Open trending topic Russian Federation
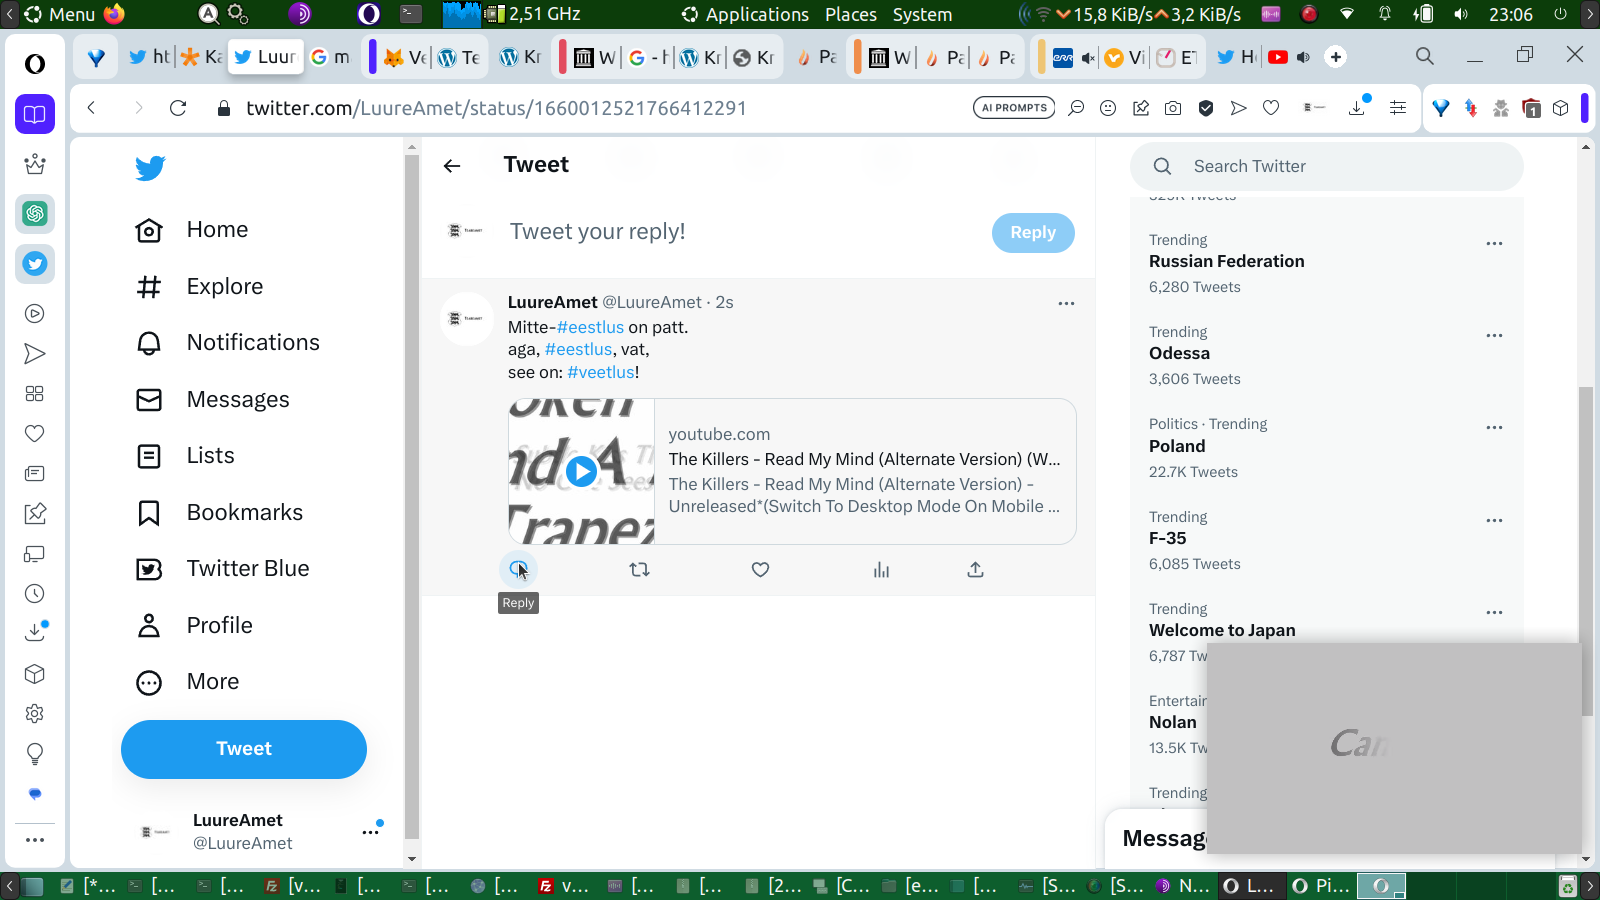 1227,262
